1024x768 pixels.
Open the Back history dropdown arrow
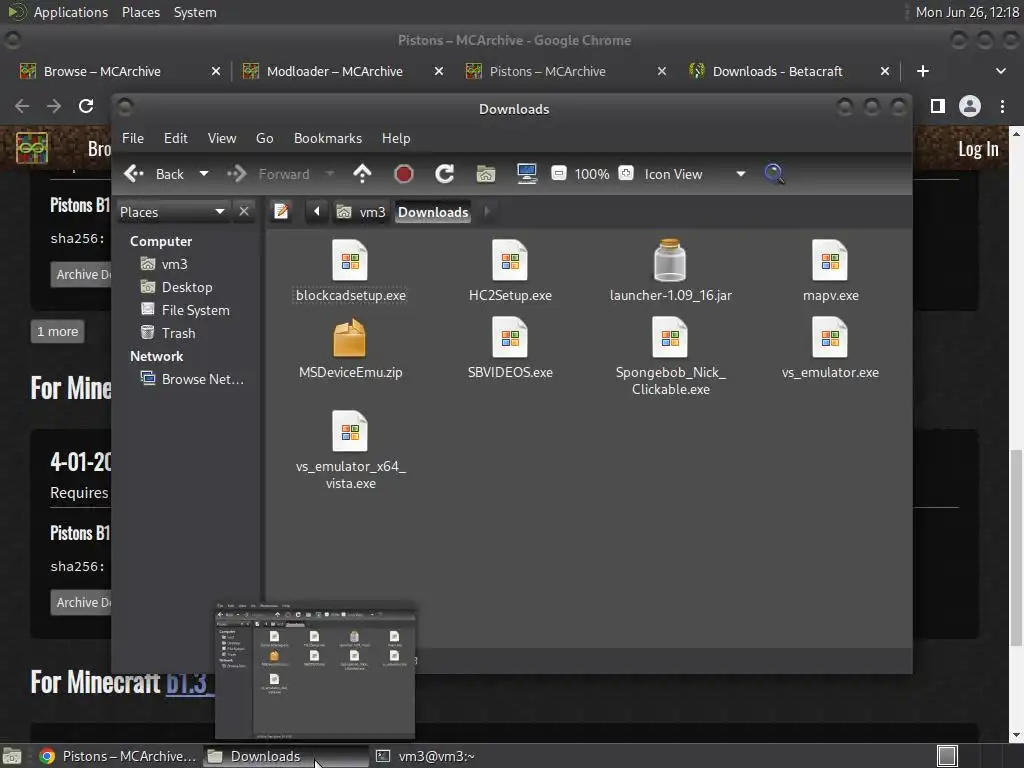pos(204,174)
